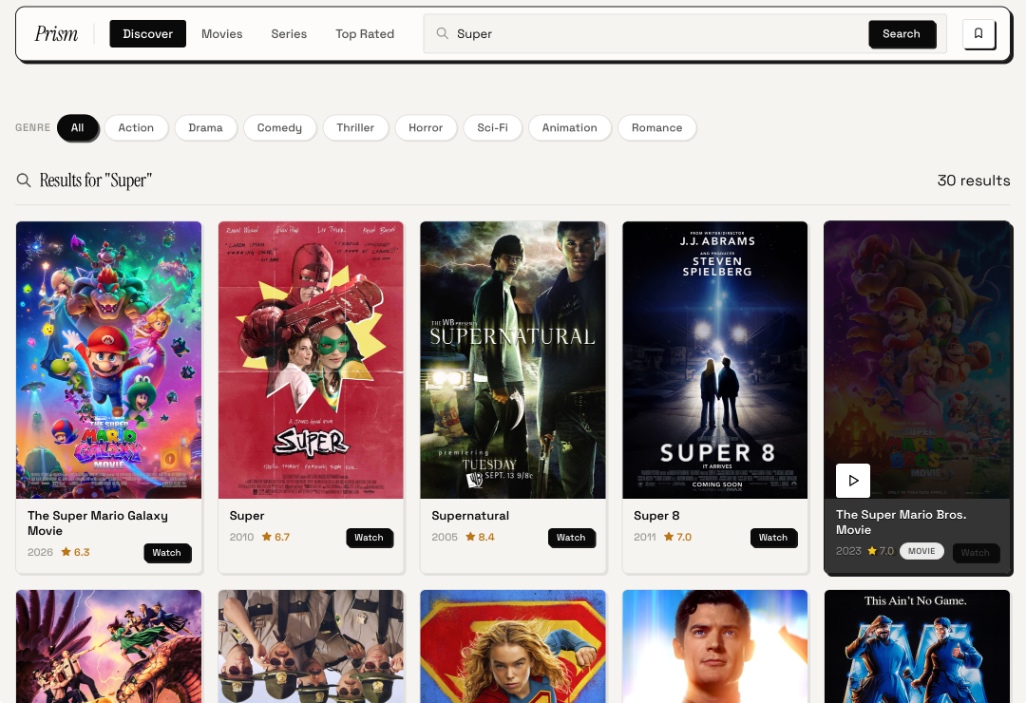This screenshot has height=703, width=1026.
Task: Filter by Comedy genre
Action: coord(279,128)
